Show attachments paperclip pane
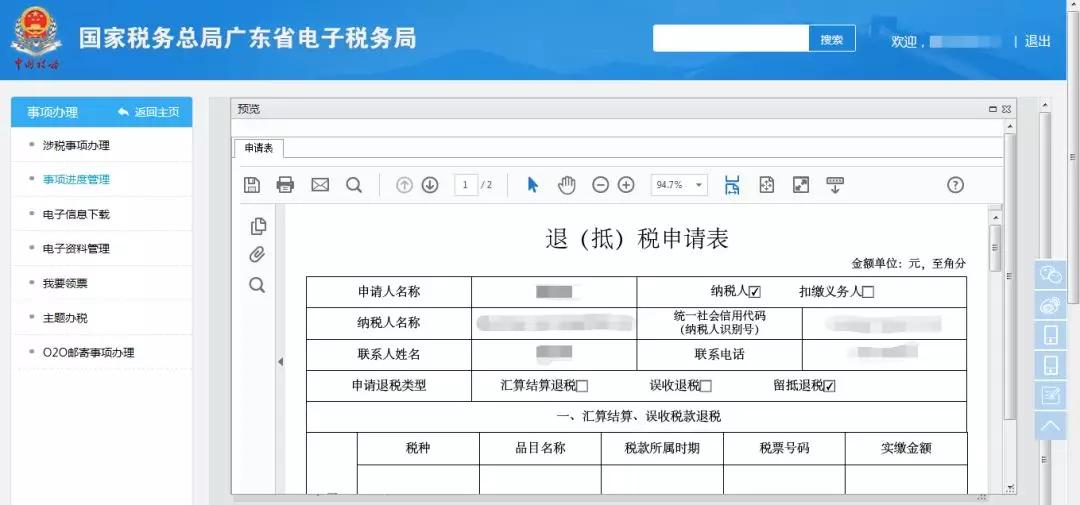This screenshot has height=505, width=1080. pyautogui.click(x=257, y=255)
